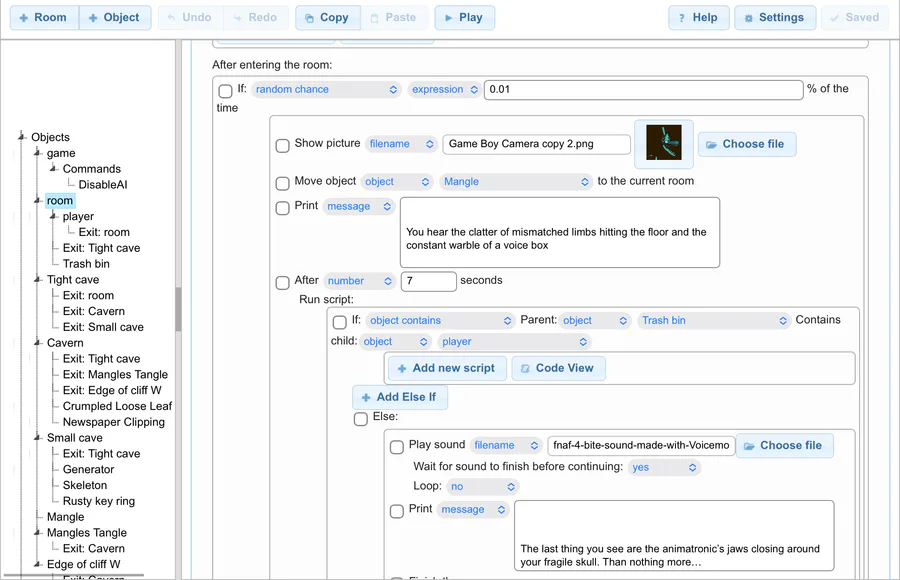Copy the selected element
Image resolution: width=900 pixels, height=580 pixels.
[x=327, y=18]
